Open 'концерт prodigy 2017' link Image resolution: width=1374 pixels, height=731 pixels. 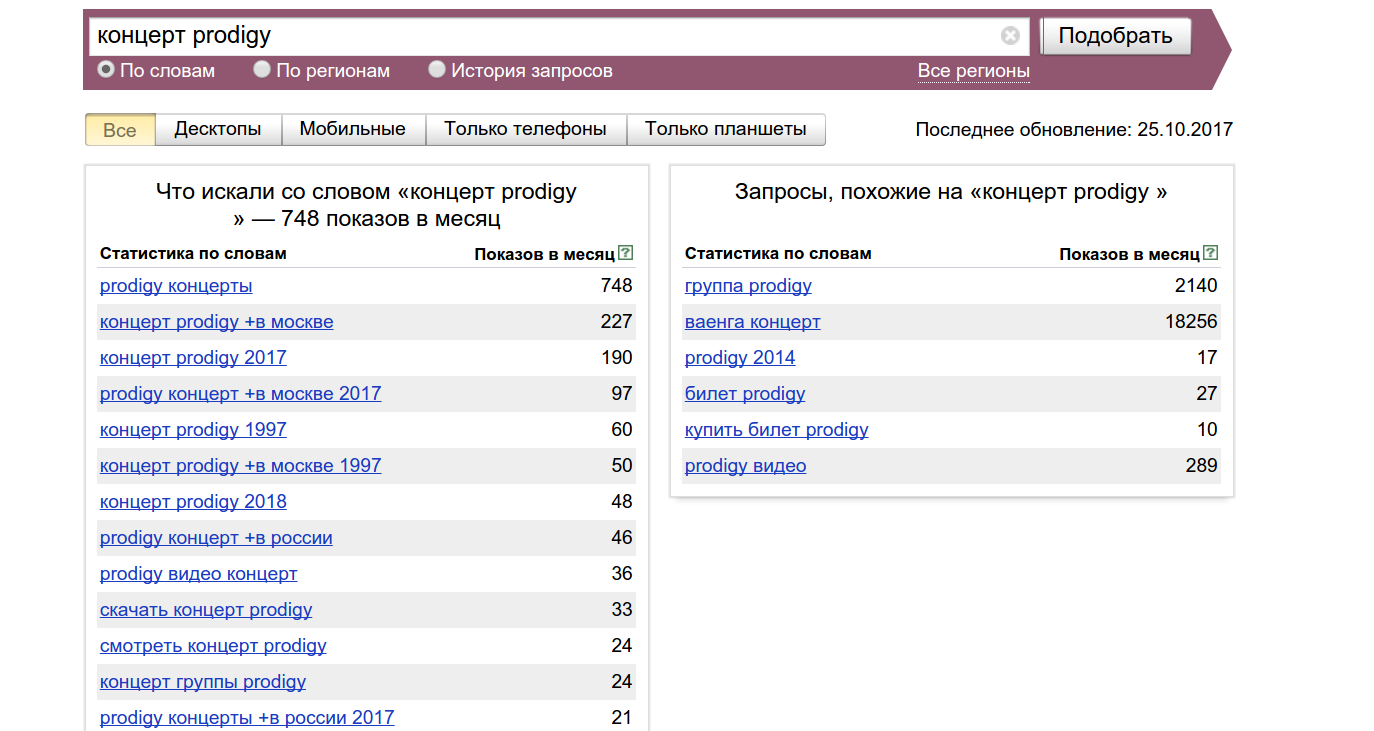tap(193, 358)
